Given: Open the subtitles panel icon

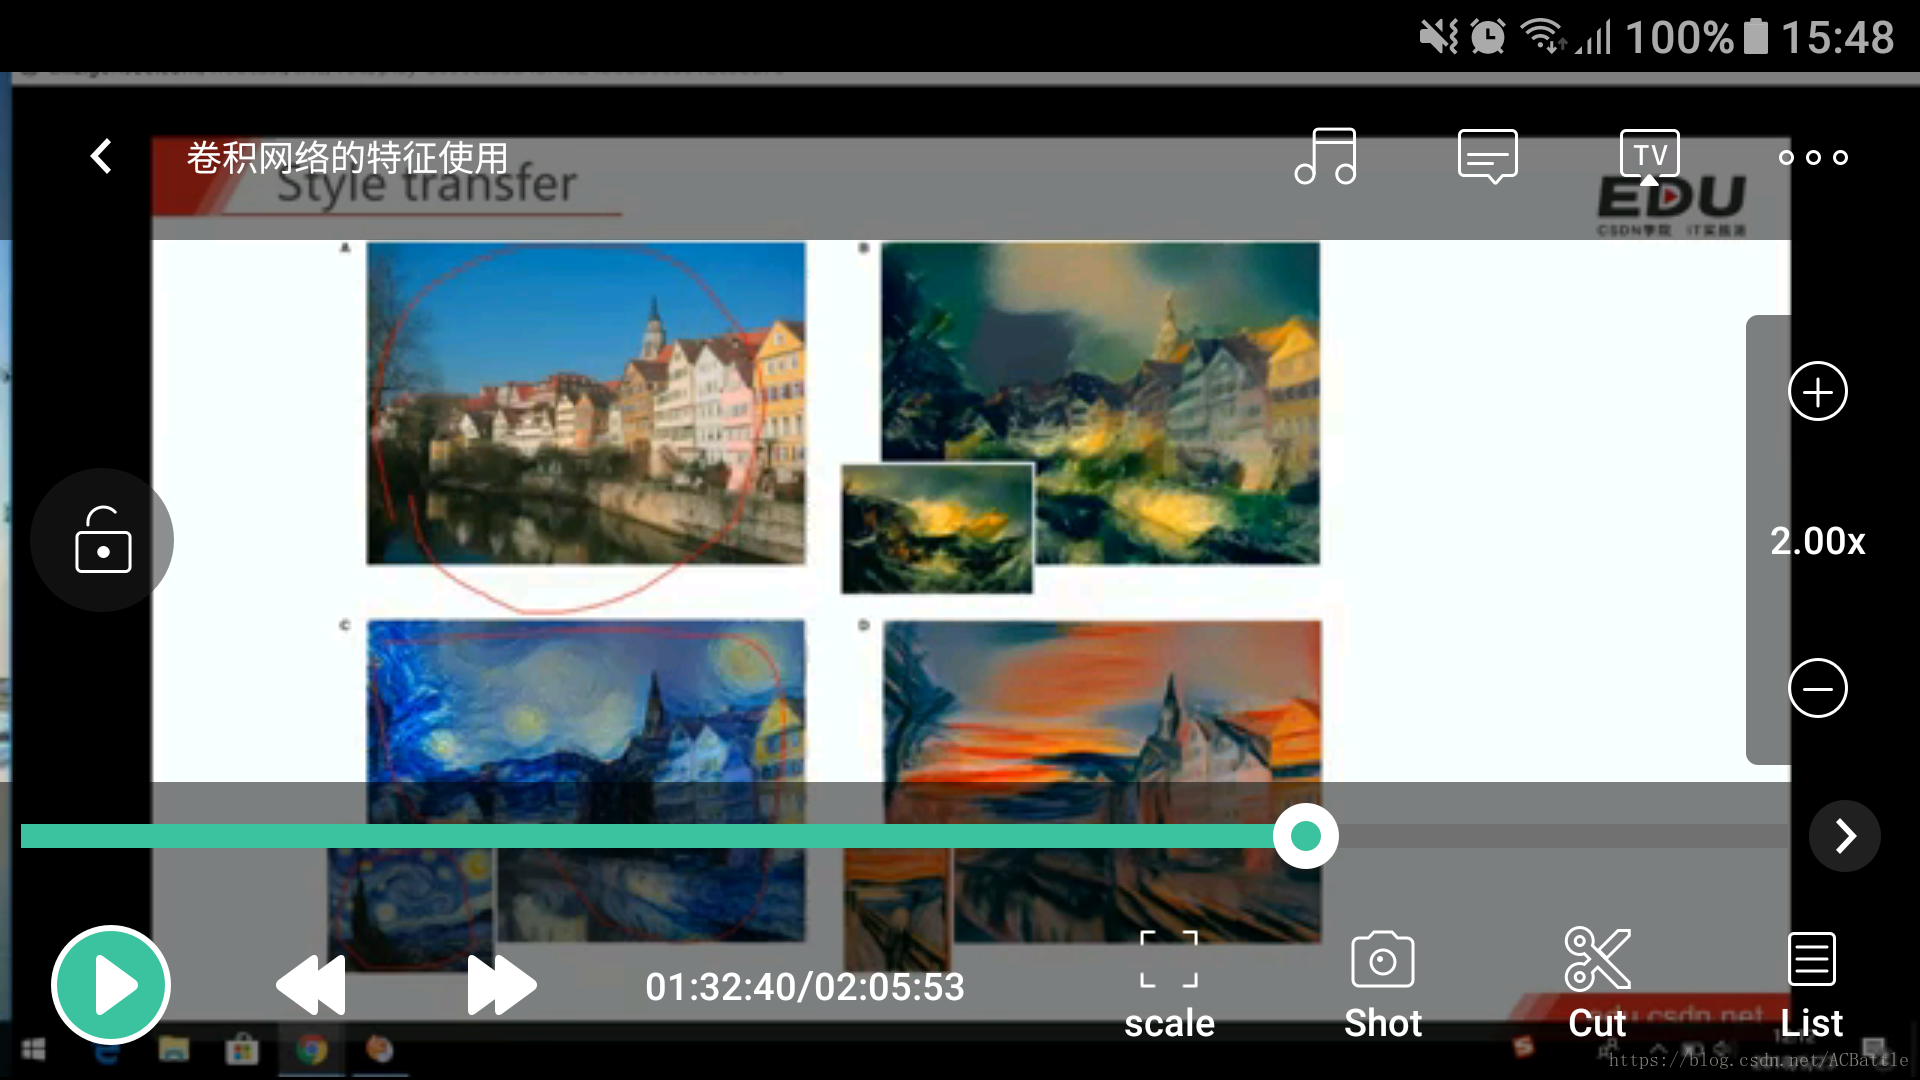Looking at the screenshot, I should (1487, 156).
